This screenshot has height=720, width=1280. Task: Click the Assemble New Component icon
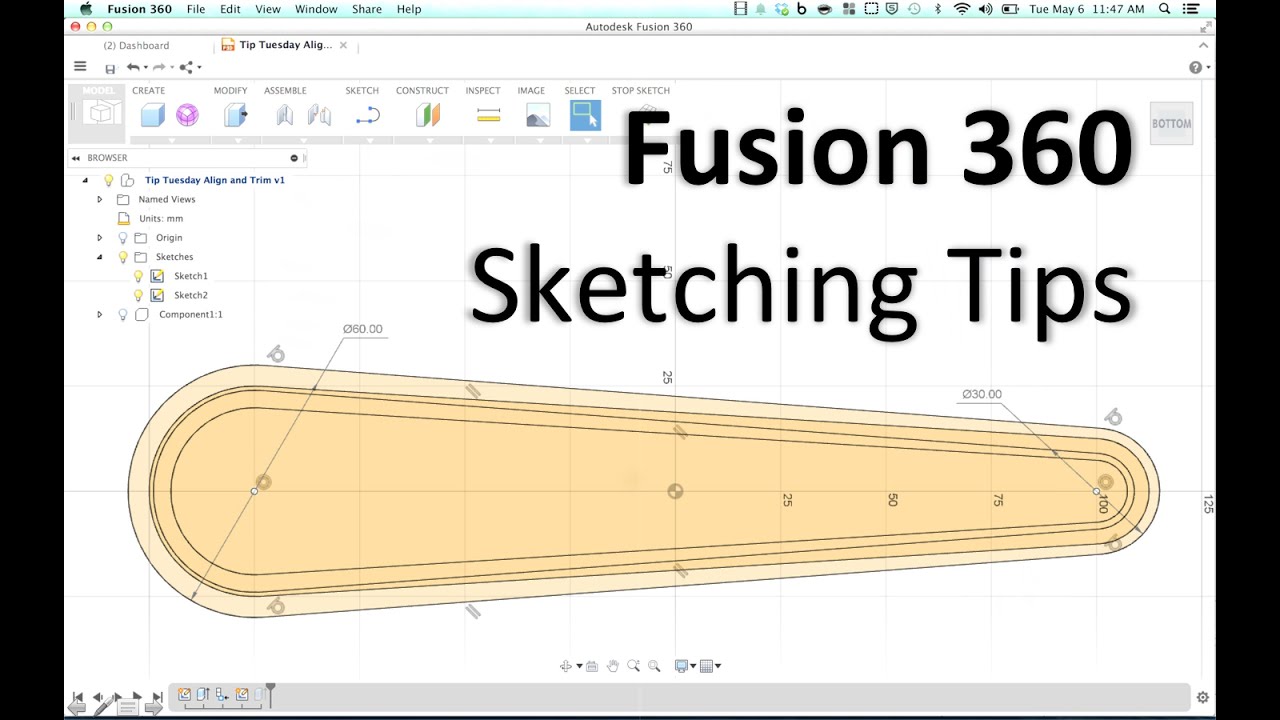[x=285, y=115]
